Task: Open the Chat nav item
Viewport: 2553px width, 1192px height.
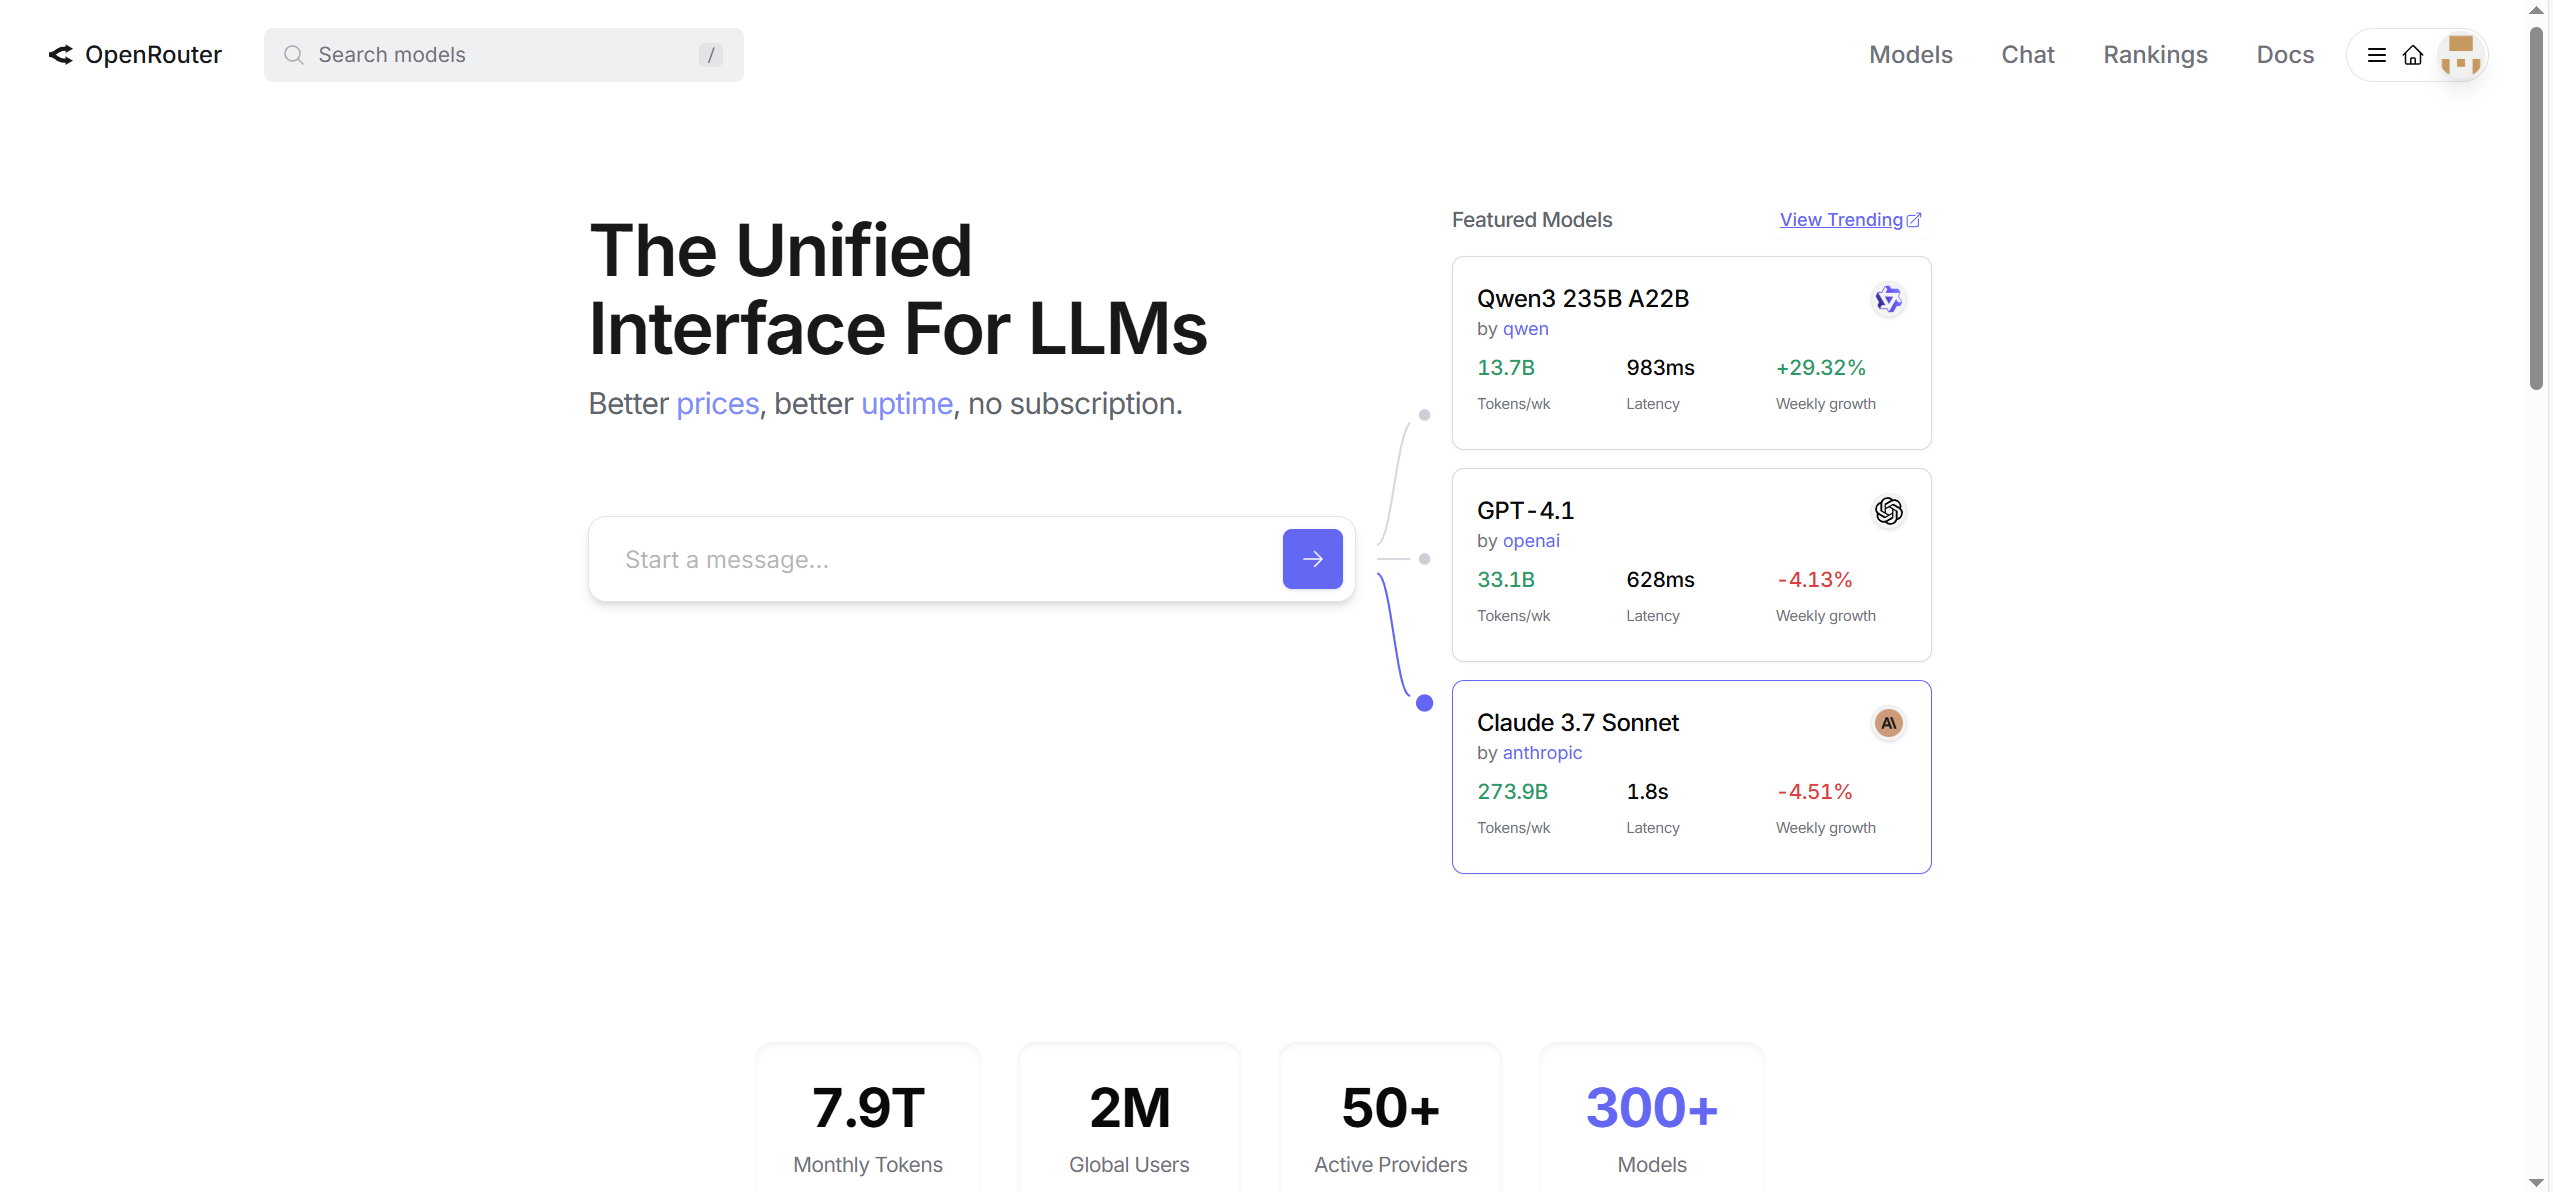Action: (2027, 55)
